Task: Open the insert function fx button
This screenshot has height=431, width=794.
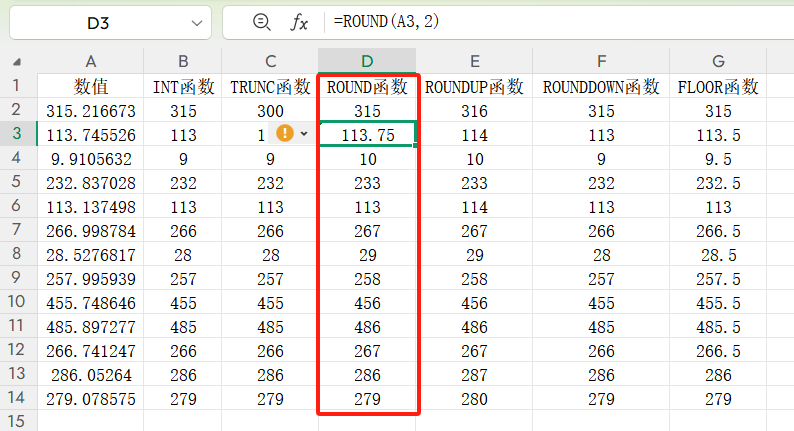Action: (299, 22)
